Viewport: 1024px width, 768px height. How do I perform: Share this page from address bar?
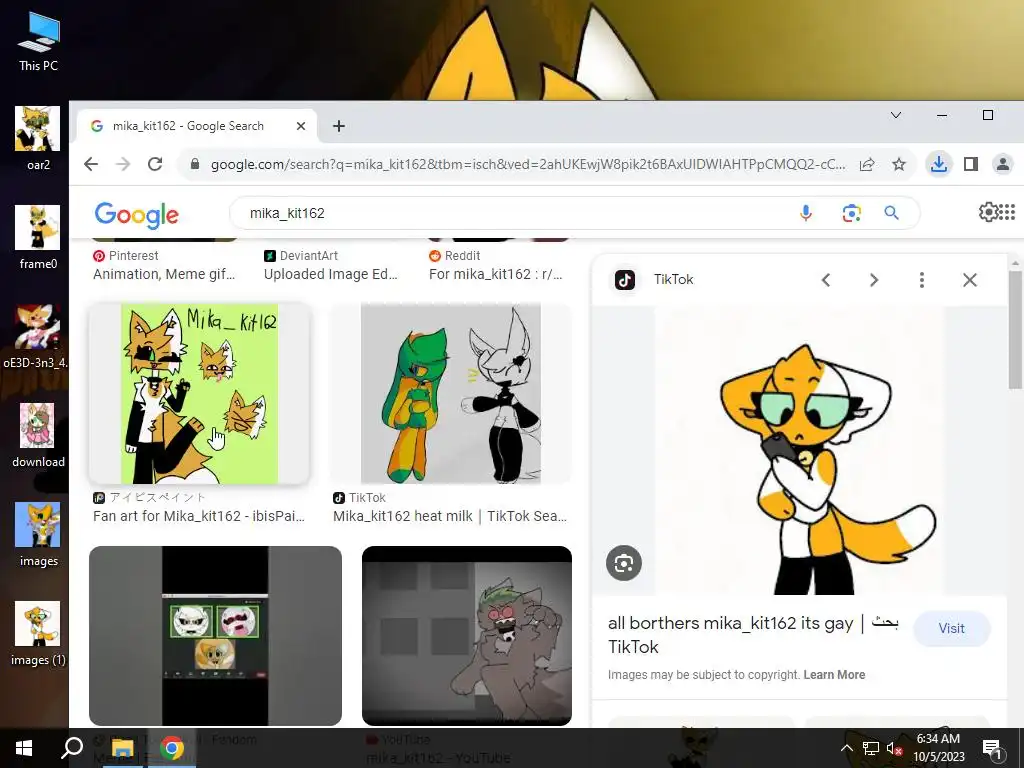tap(867, 164)
